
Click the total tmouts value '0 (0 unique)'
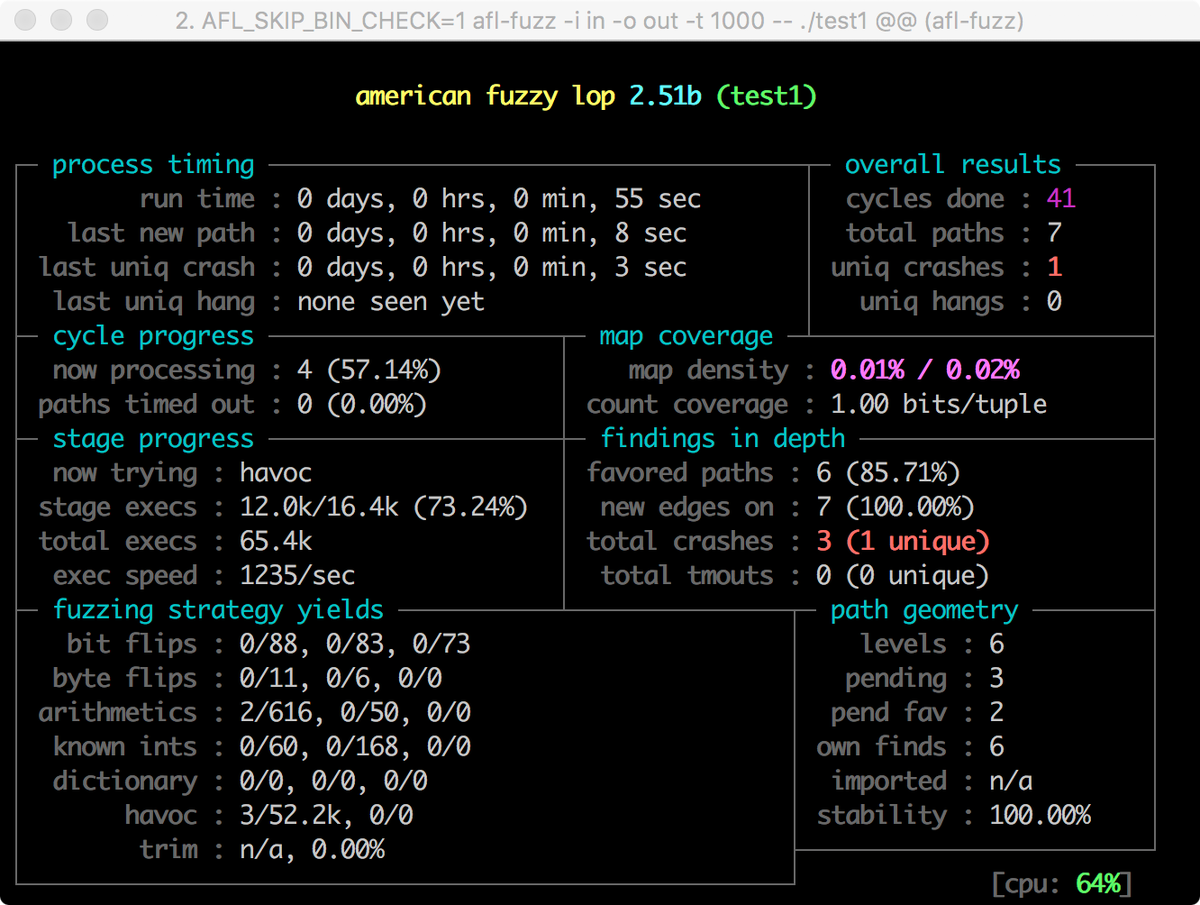pyautogui.click(x=903, y=575)
